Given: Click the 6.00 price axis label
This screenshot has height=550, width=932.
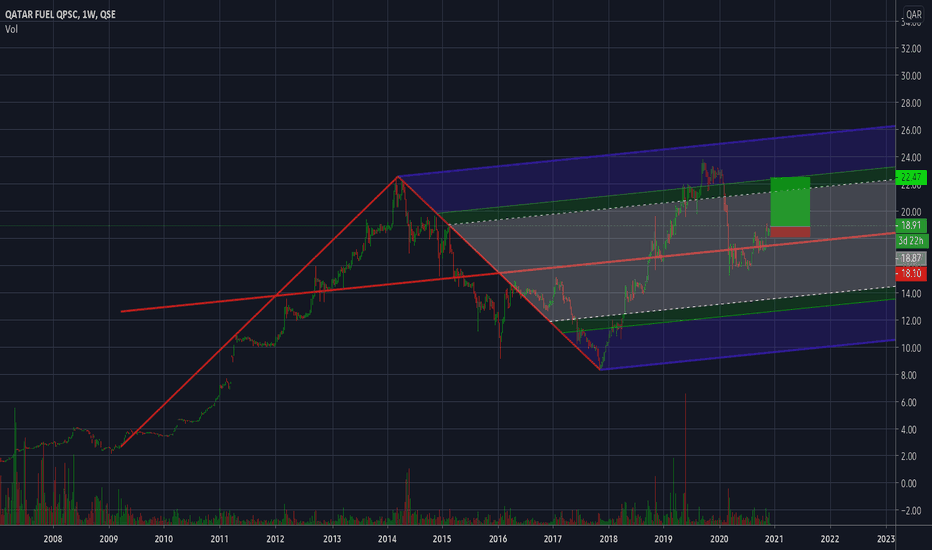Looking at the screenshot, I should 909,403.
